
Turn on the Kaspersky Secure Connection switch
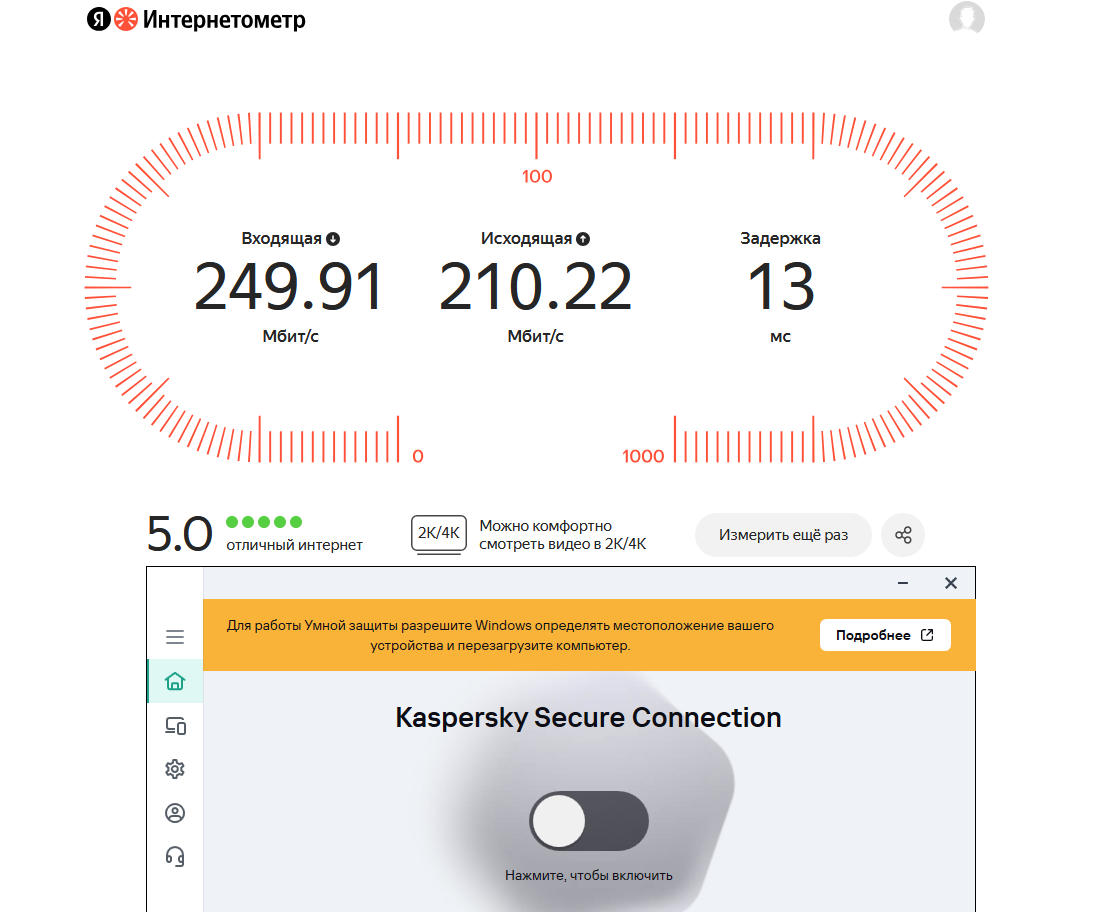tap(589, 821)
